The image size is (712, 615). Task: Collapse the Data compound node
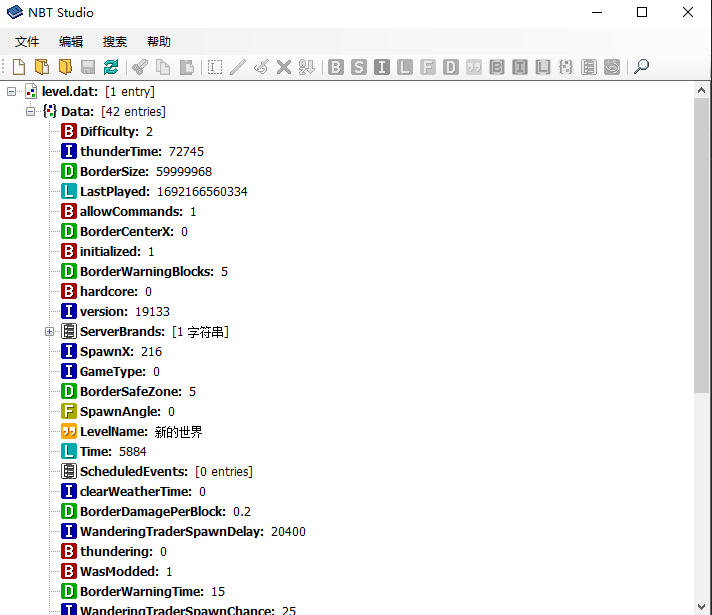[x=31, y=111]
